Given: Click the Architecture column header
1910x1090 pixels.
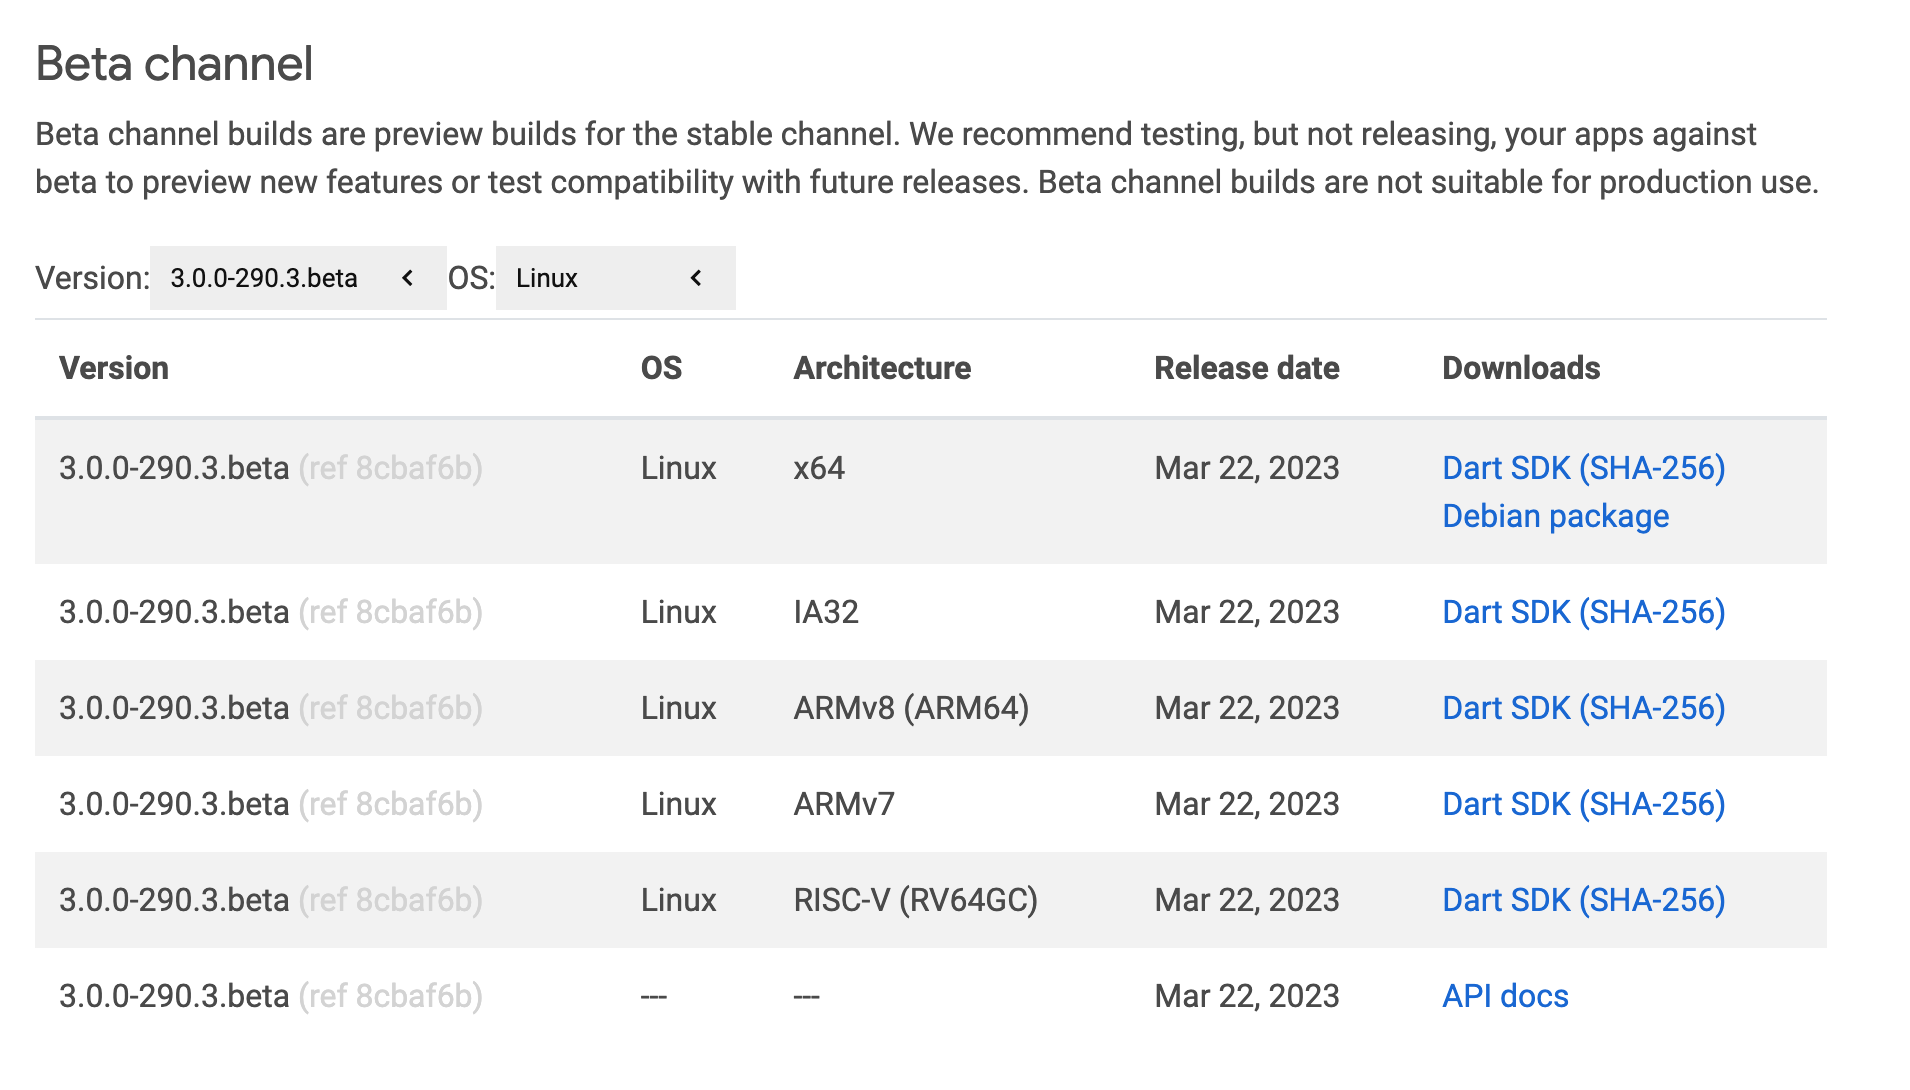Looking at the screenshot, I should [881, 368].
